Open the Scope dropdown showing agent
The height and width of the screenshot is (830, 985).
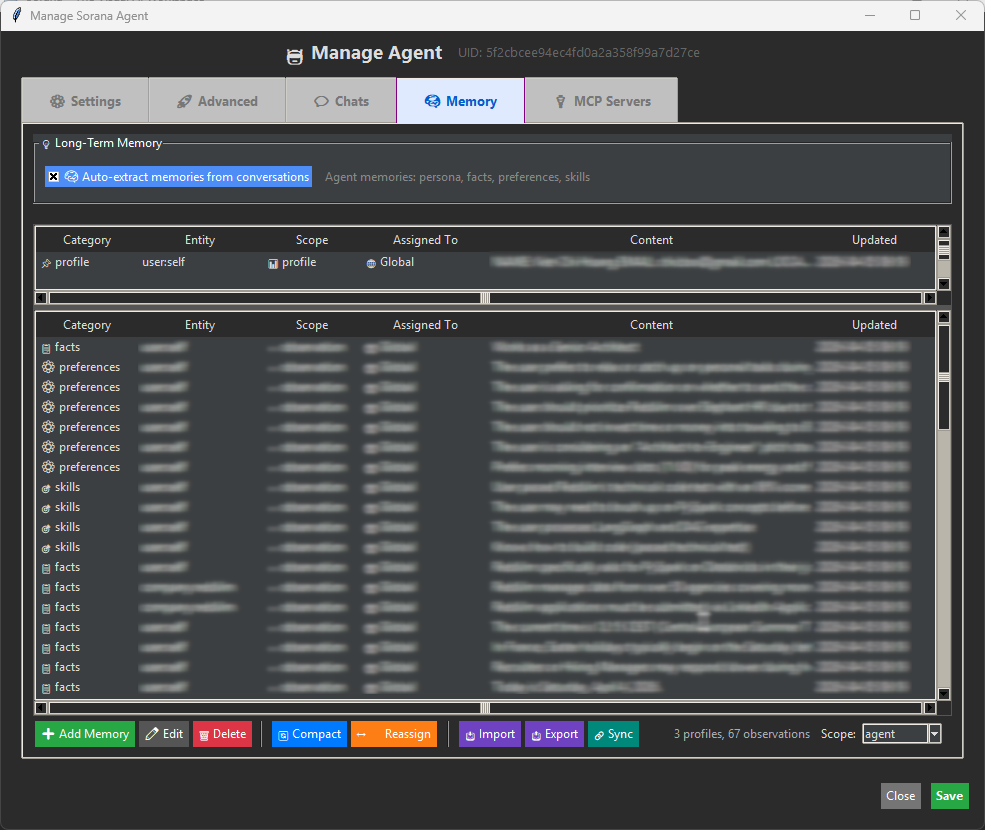[934, 733]
